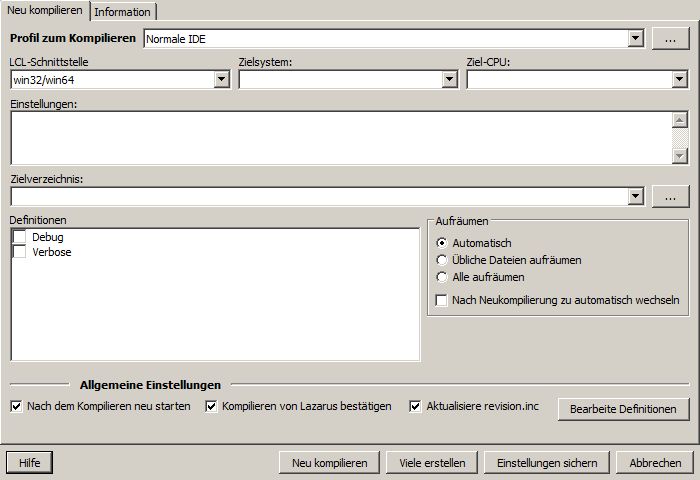Open the LCL-Schnittstelle dropdown
The width and height of the screenshot is (700, 480).
click(x=221, y=79)
